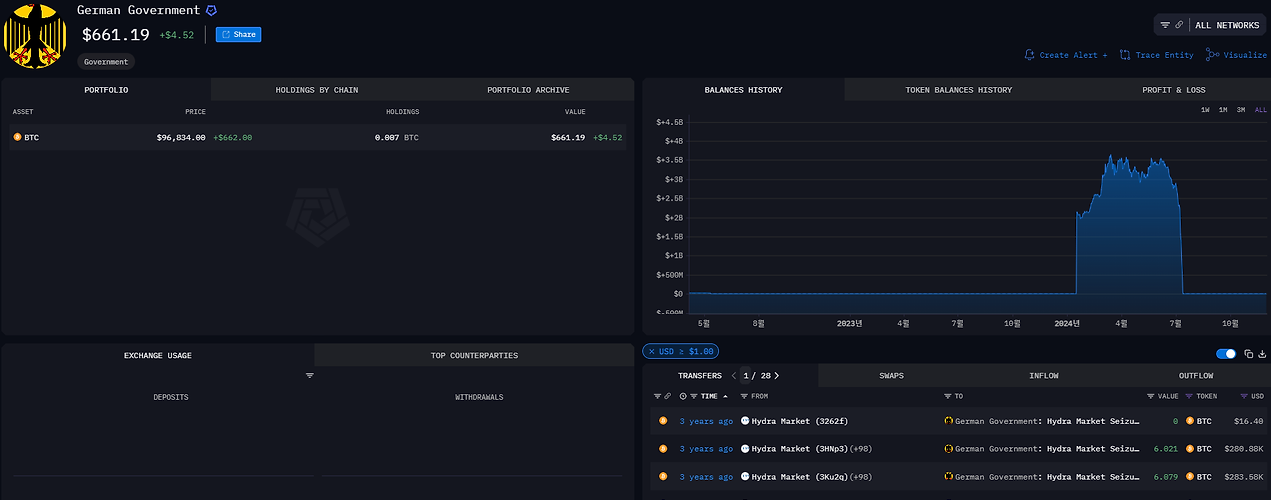Click German Government crest in $16.40 row

[x=949, y=421]
